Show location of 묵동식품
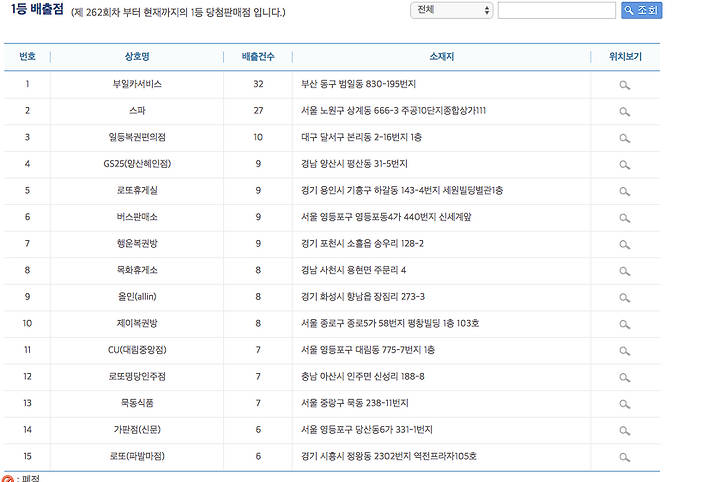The height and width of the screenshot is (482, 720). pos(624,404)
